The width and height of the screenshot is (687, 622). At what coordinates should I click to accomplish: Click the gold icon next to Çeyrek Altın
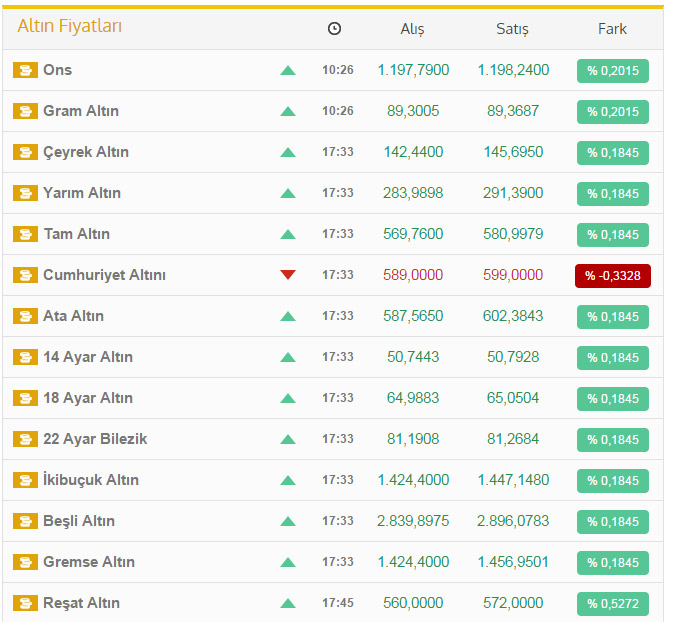[x=25, y=152]
